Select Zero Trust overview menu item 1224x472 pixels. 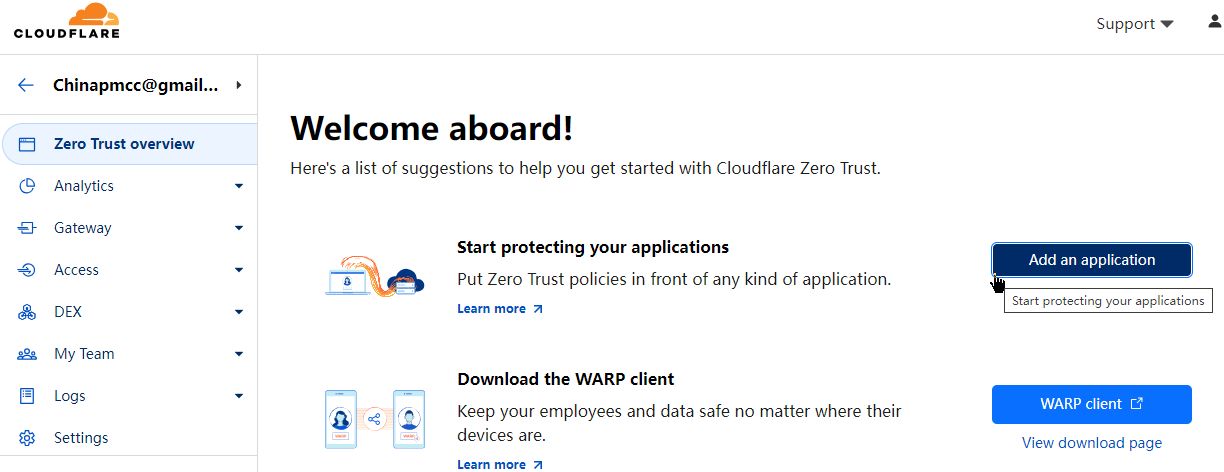click(x=124, y=144)
